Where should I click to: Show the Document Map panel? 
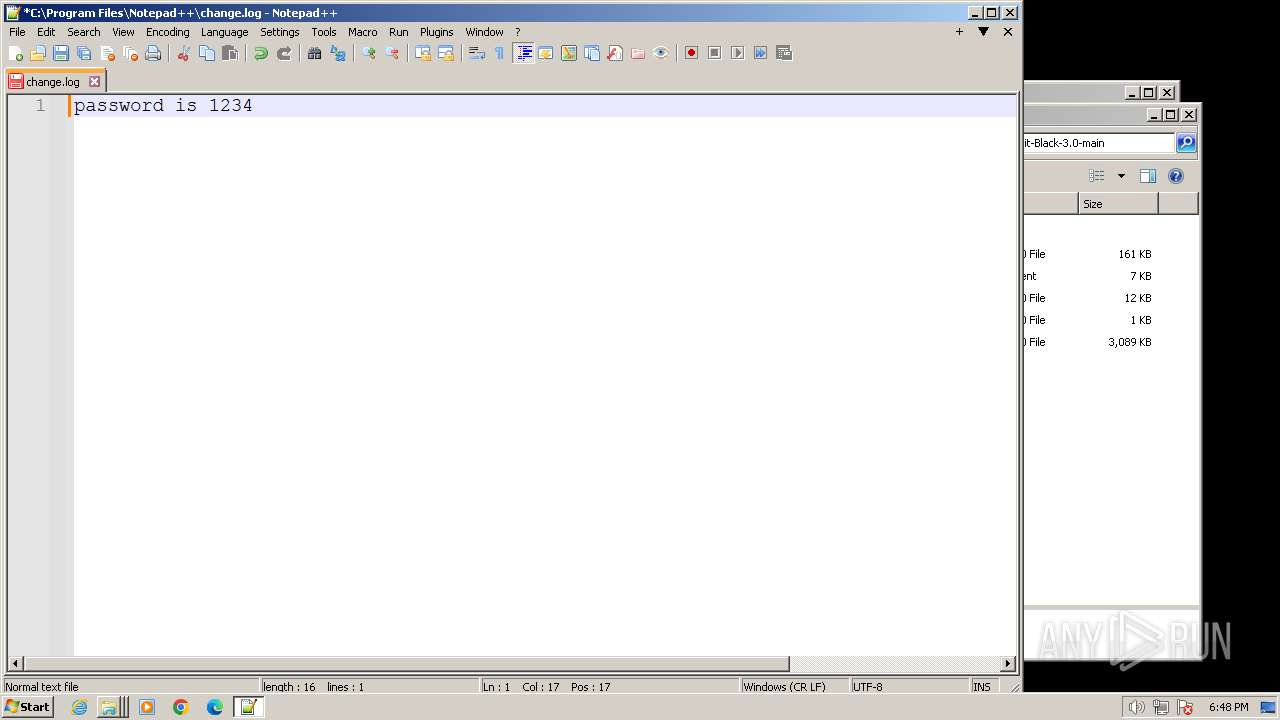tap(569, 53)
